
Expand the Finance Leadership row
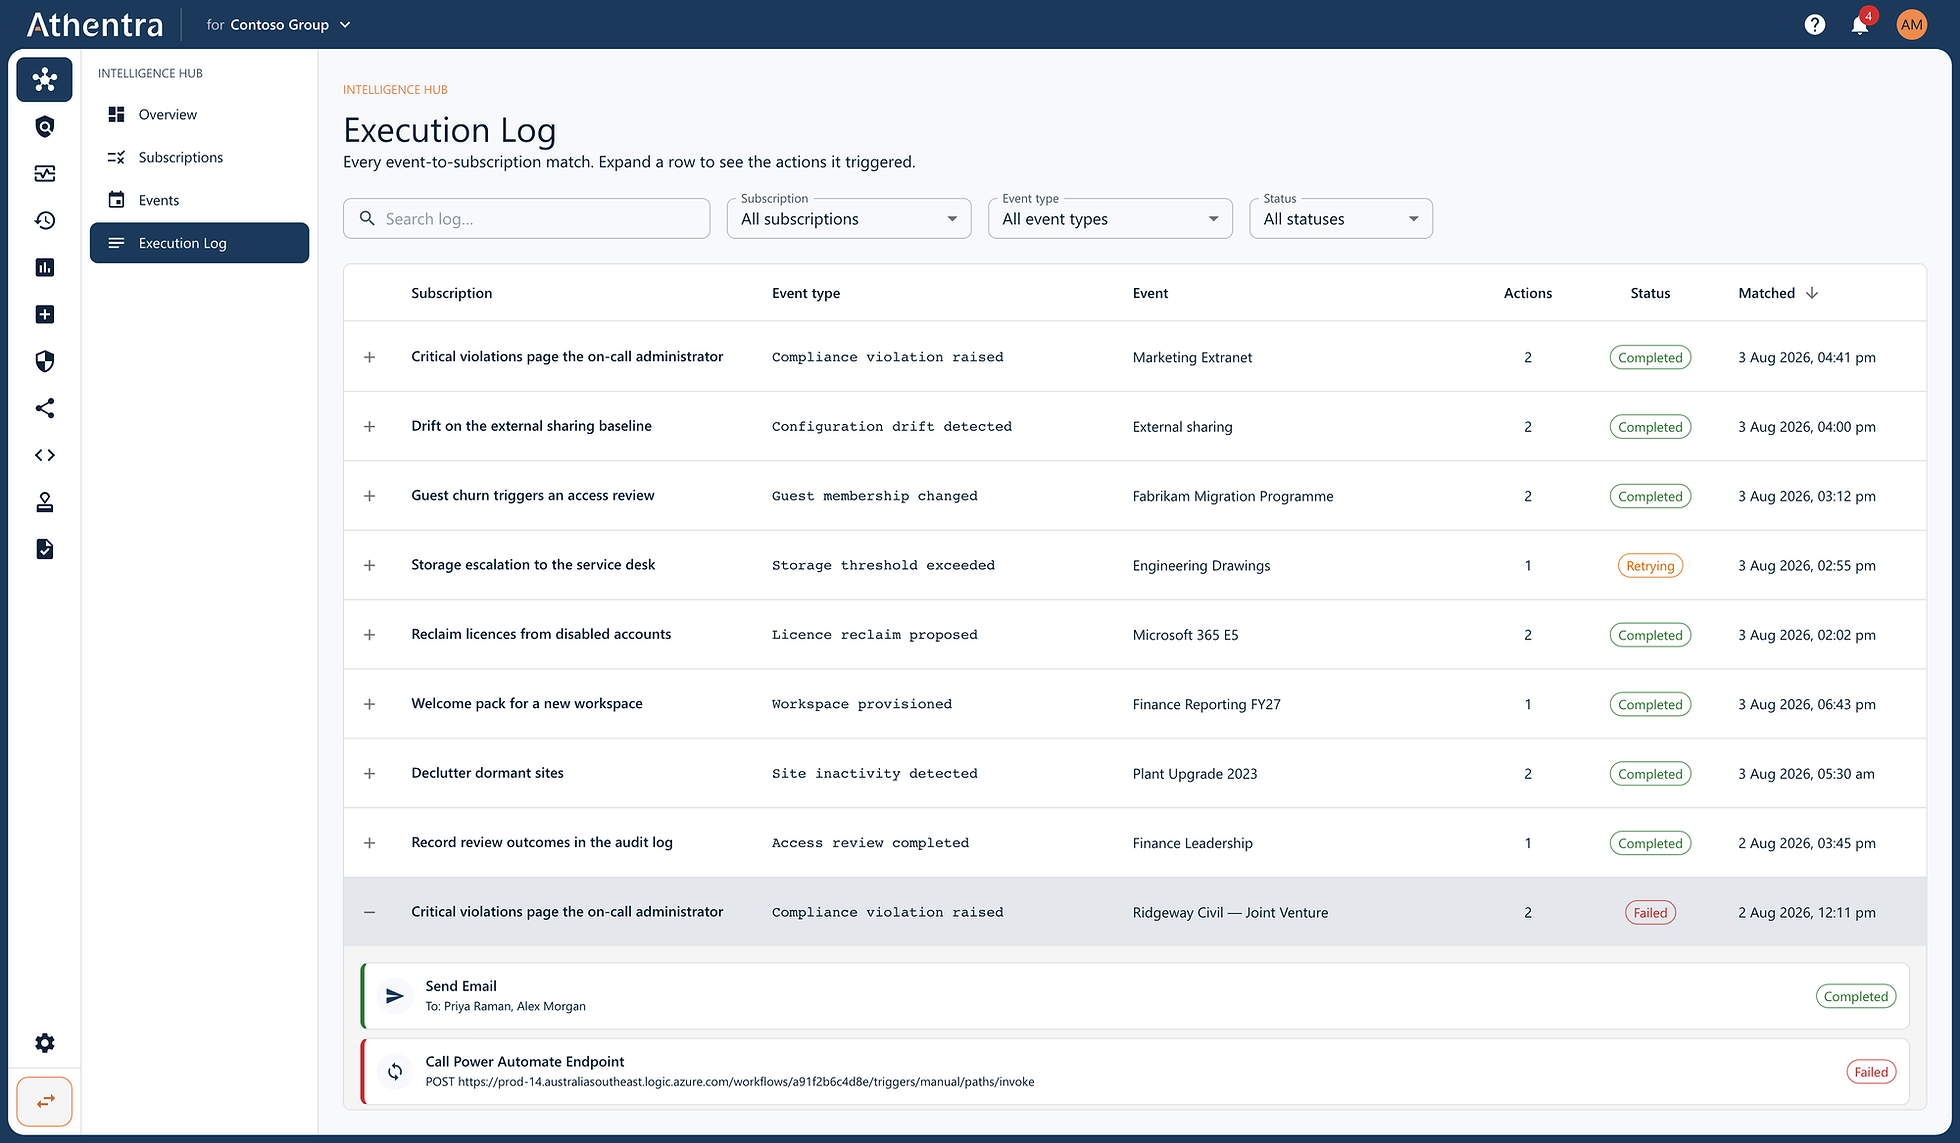pos(369,843)
